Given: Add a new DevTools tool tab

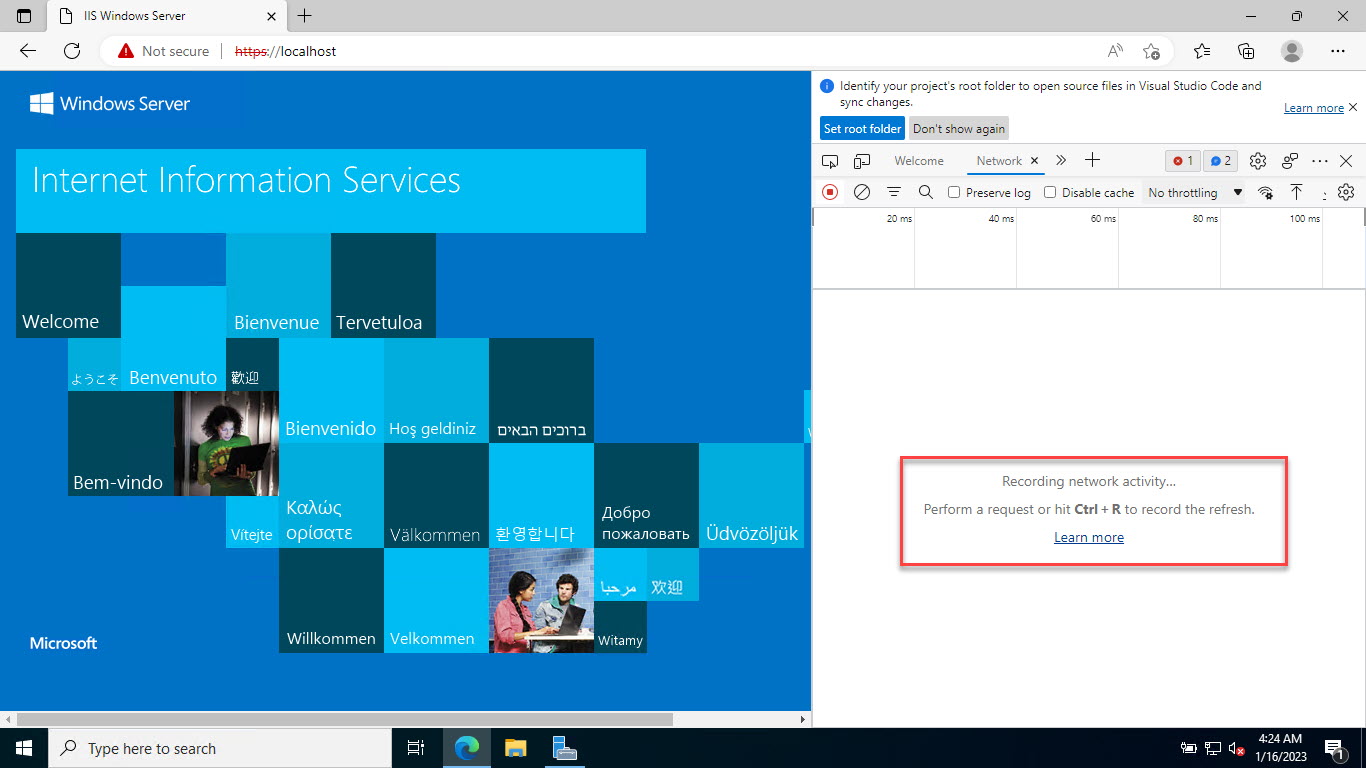Looking at the screenshot, I should (x=1093, y=160).
